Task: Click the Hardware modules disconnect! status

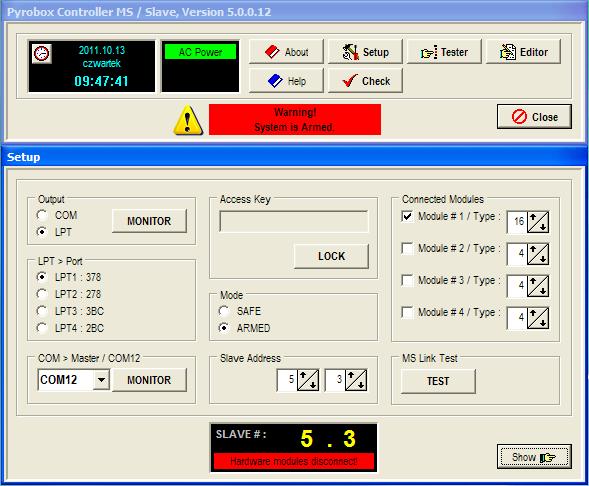Action: (294, 461)
